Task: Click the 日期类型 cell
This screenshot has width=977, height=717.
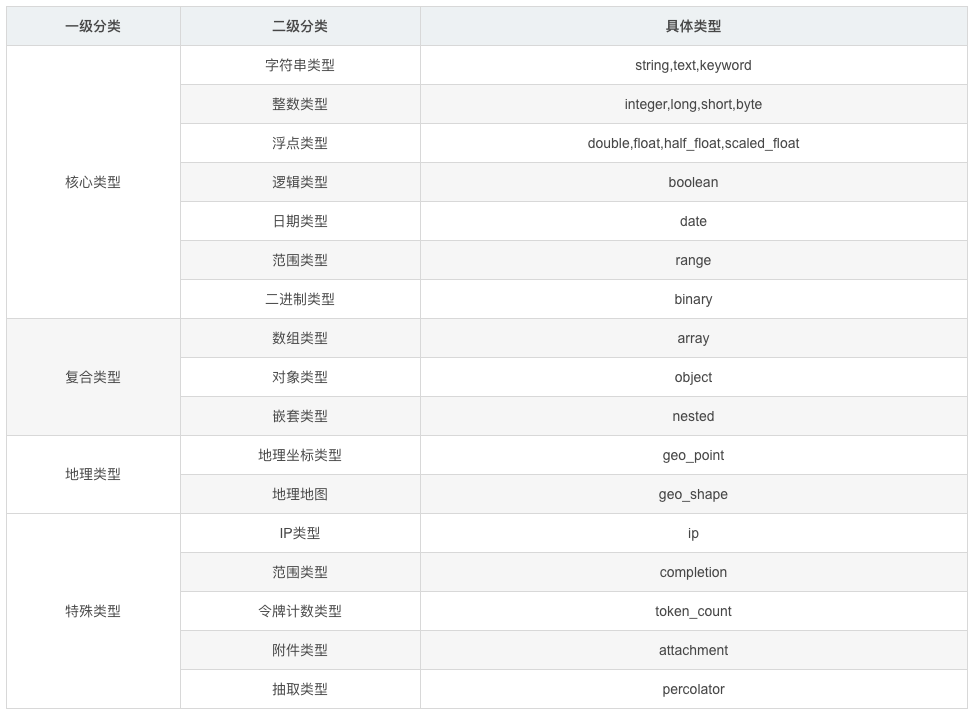Action: [x=300, y=221]
